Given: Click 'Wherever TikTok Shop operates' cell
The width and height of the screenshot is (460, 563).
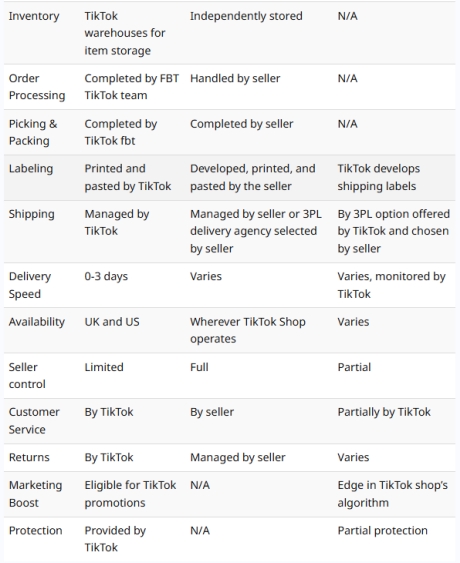Looking at the screenshot, I should tap(248, 330).
